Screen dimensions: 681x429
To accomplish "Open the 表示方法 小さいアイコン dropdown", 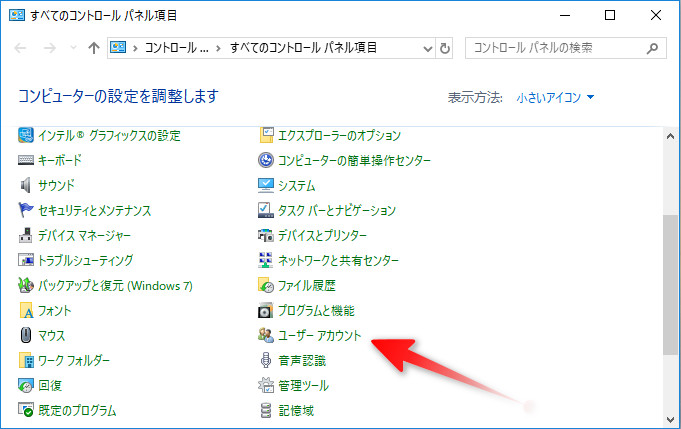I will click(x=555, y=97).
